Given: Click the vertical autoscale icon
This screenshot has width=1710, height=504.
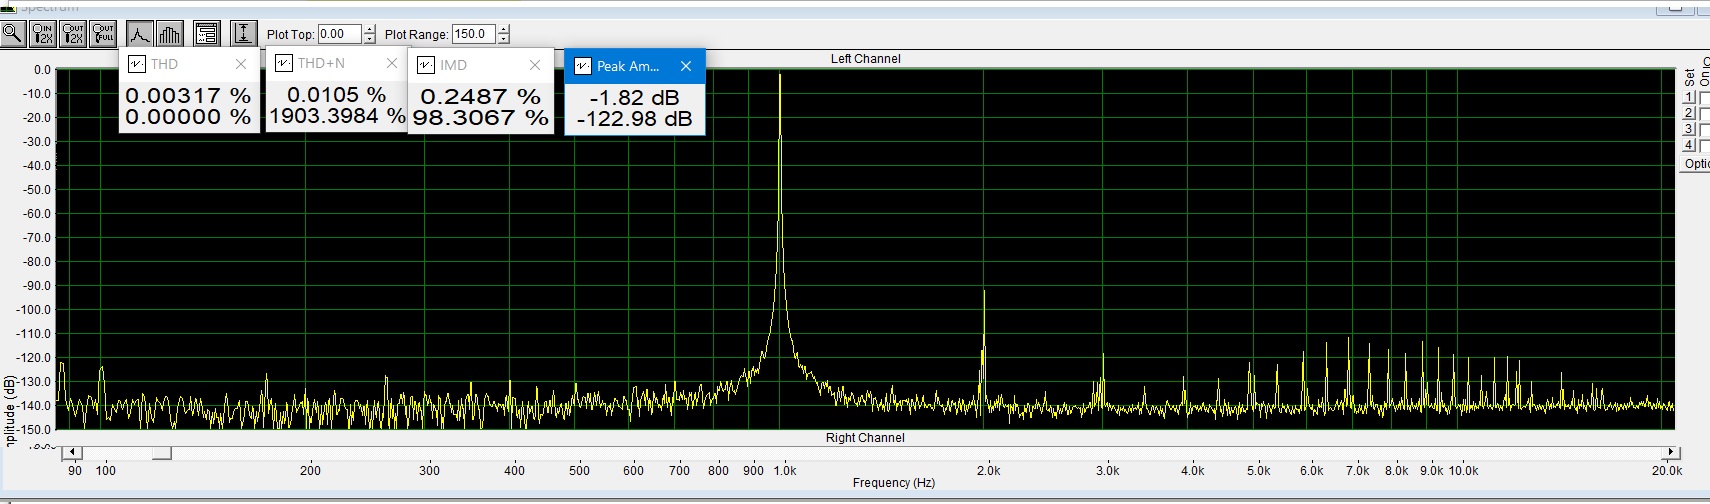Looking at the screenshot, I should click(x=243, y=33).
